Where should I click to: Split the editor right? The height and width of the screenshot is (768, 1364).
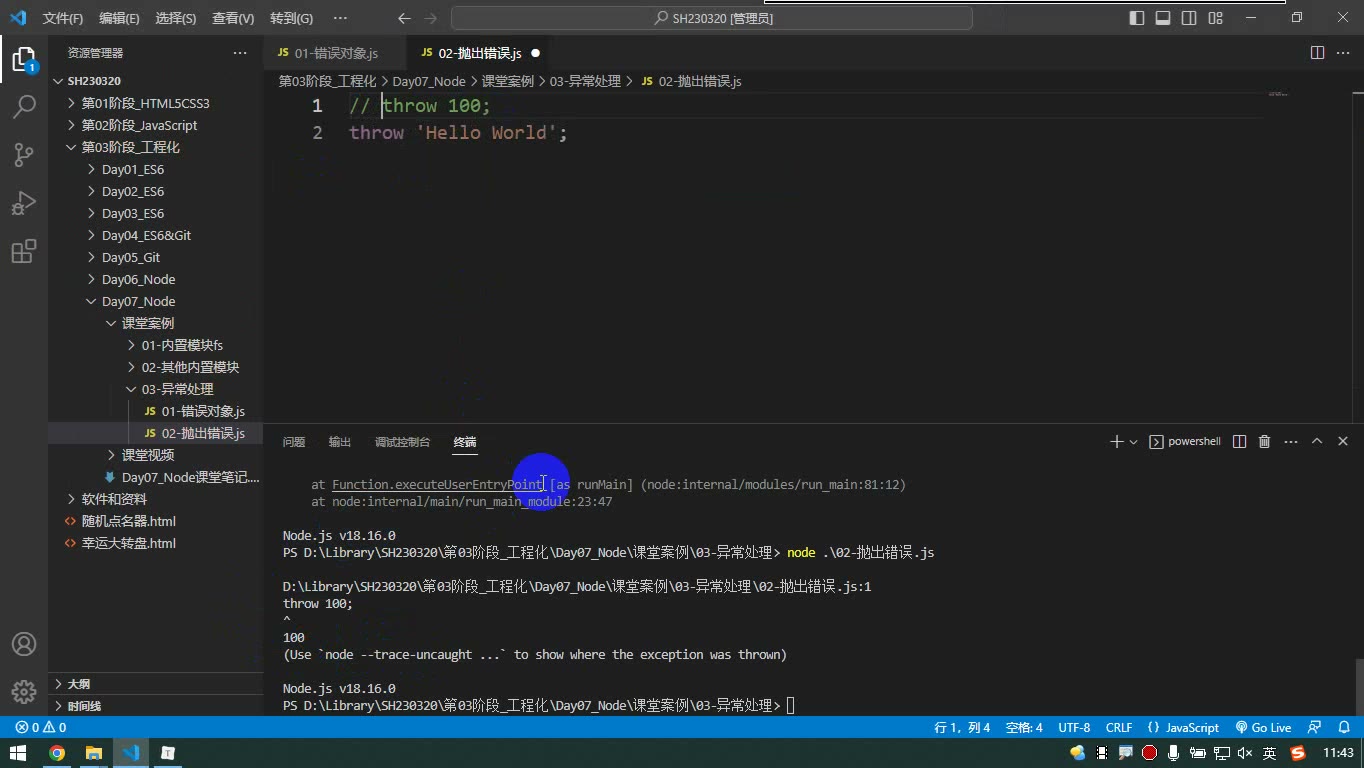pyautogui.click(x=1318, y=53)
